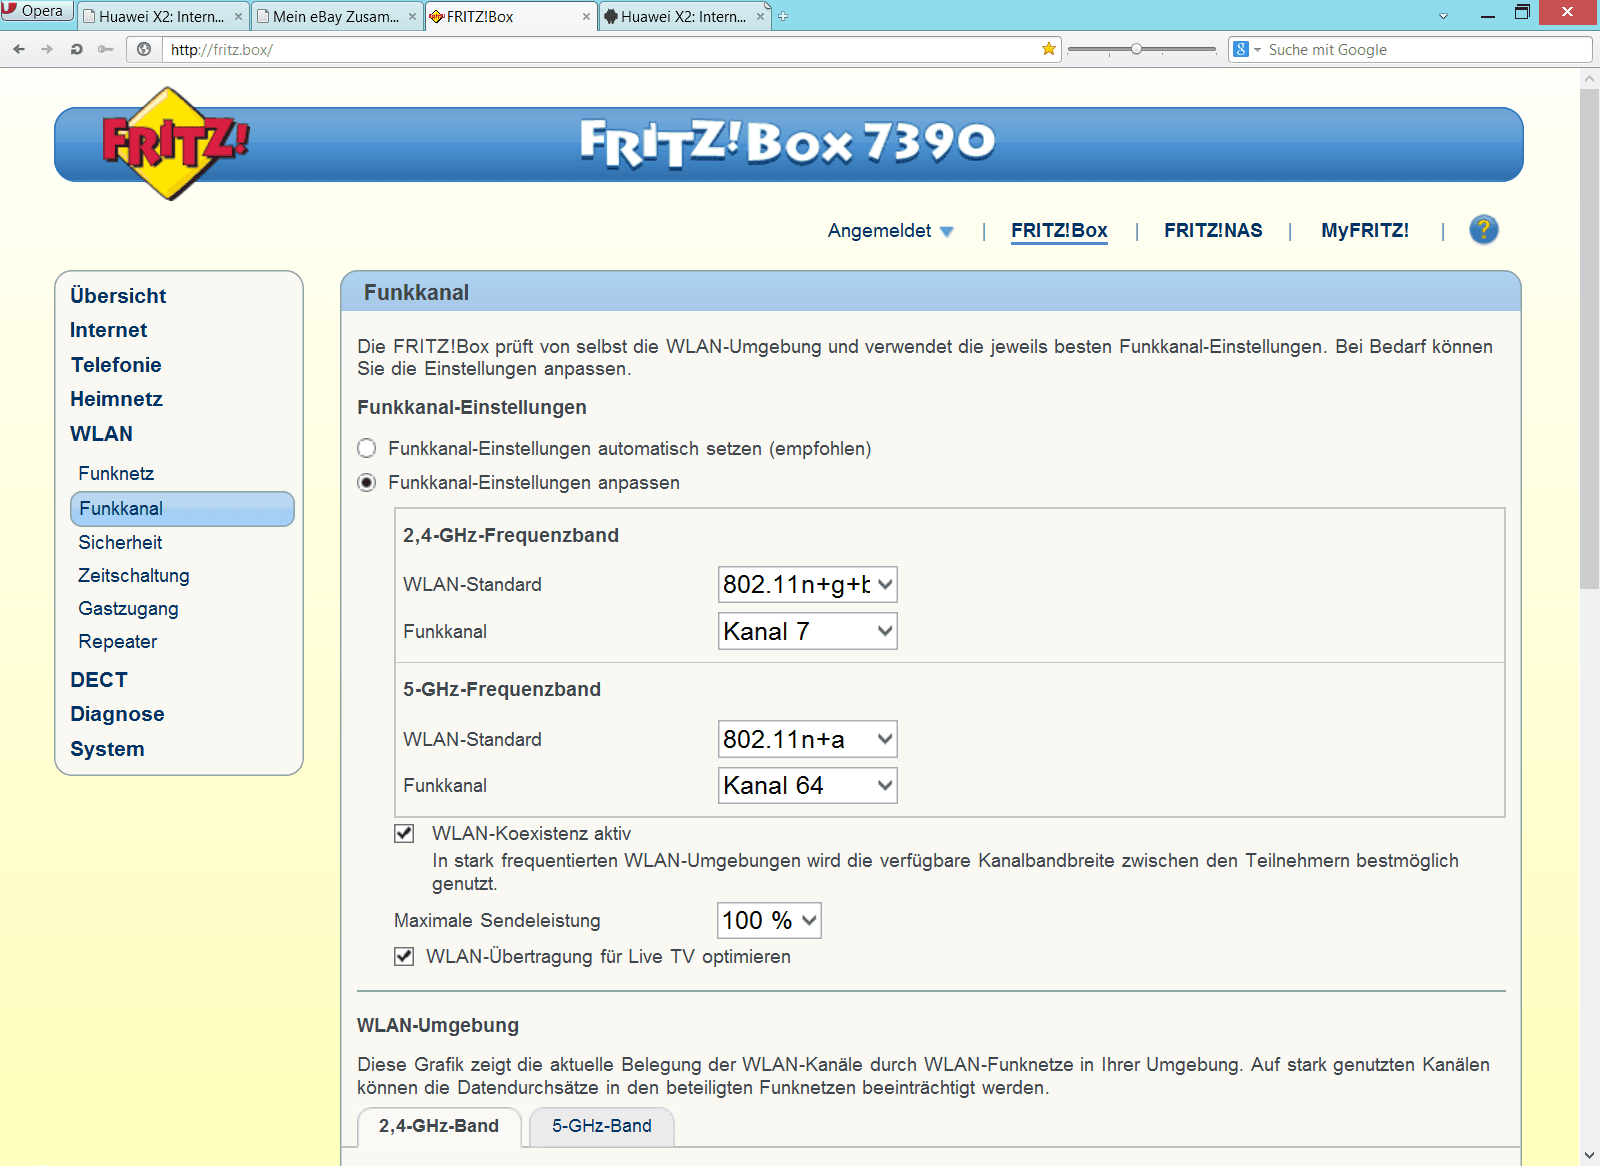Viewport: 1600px width, 1166px height.
Task: Select the Funkkanal submenu entry
Action: [182, 508]
